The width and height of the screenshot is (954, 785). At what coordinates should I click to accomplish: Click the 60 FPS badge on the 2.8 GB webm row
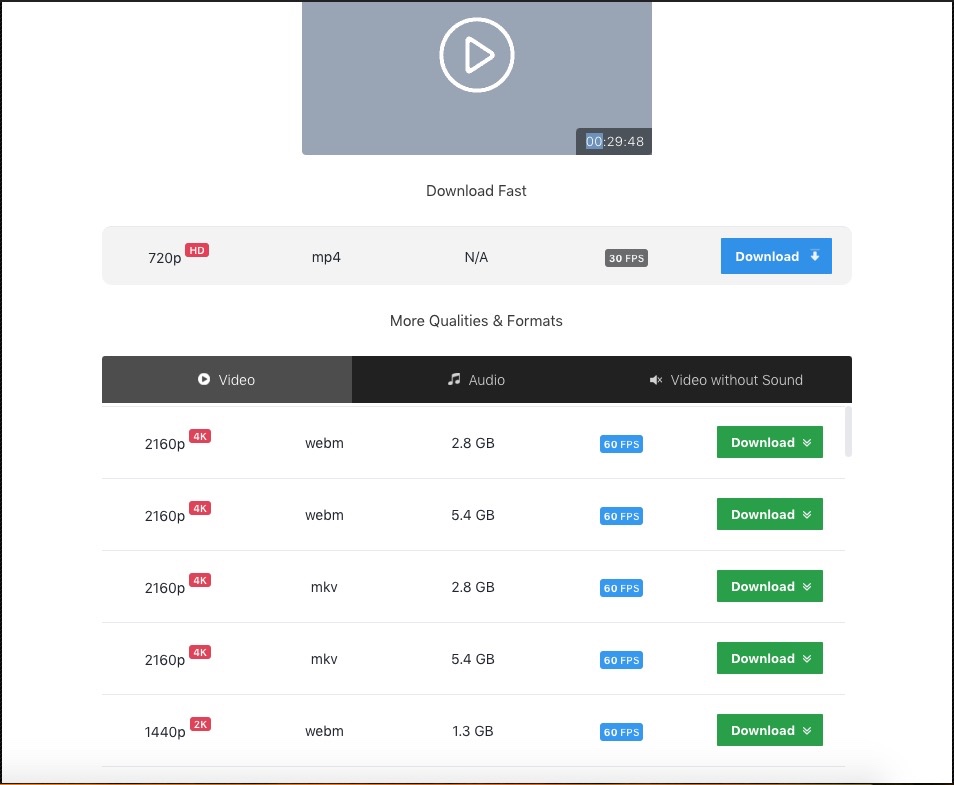[621, 443]
